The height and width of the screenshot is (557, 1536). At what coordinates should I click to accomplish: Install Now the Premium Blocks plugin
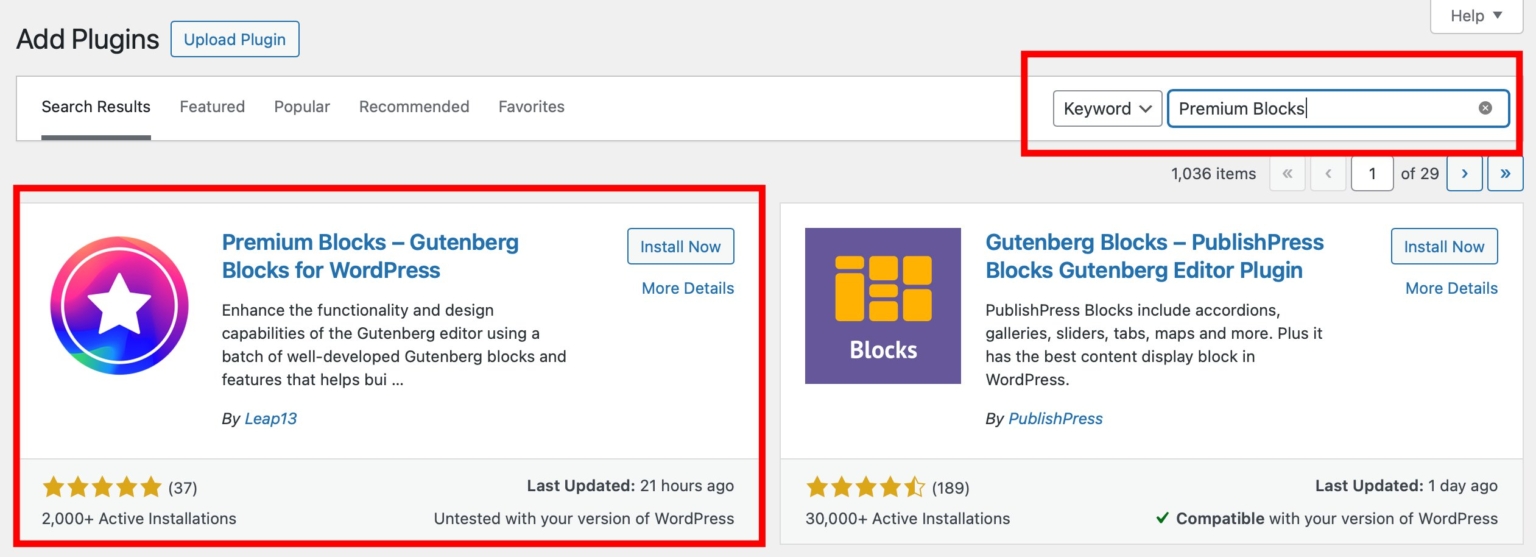(x=680, y=246)
